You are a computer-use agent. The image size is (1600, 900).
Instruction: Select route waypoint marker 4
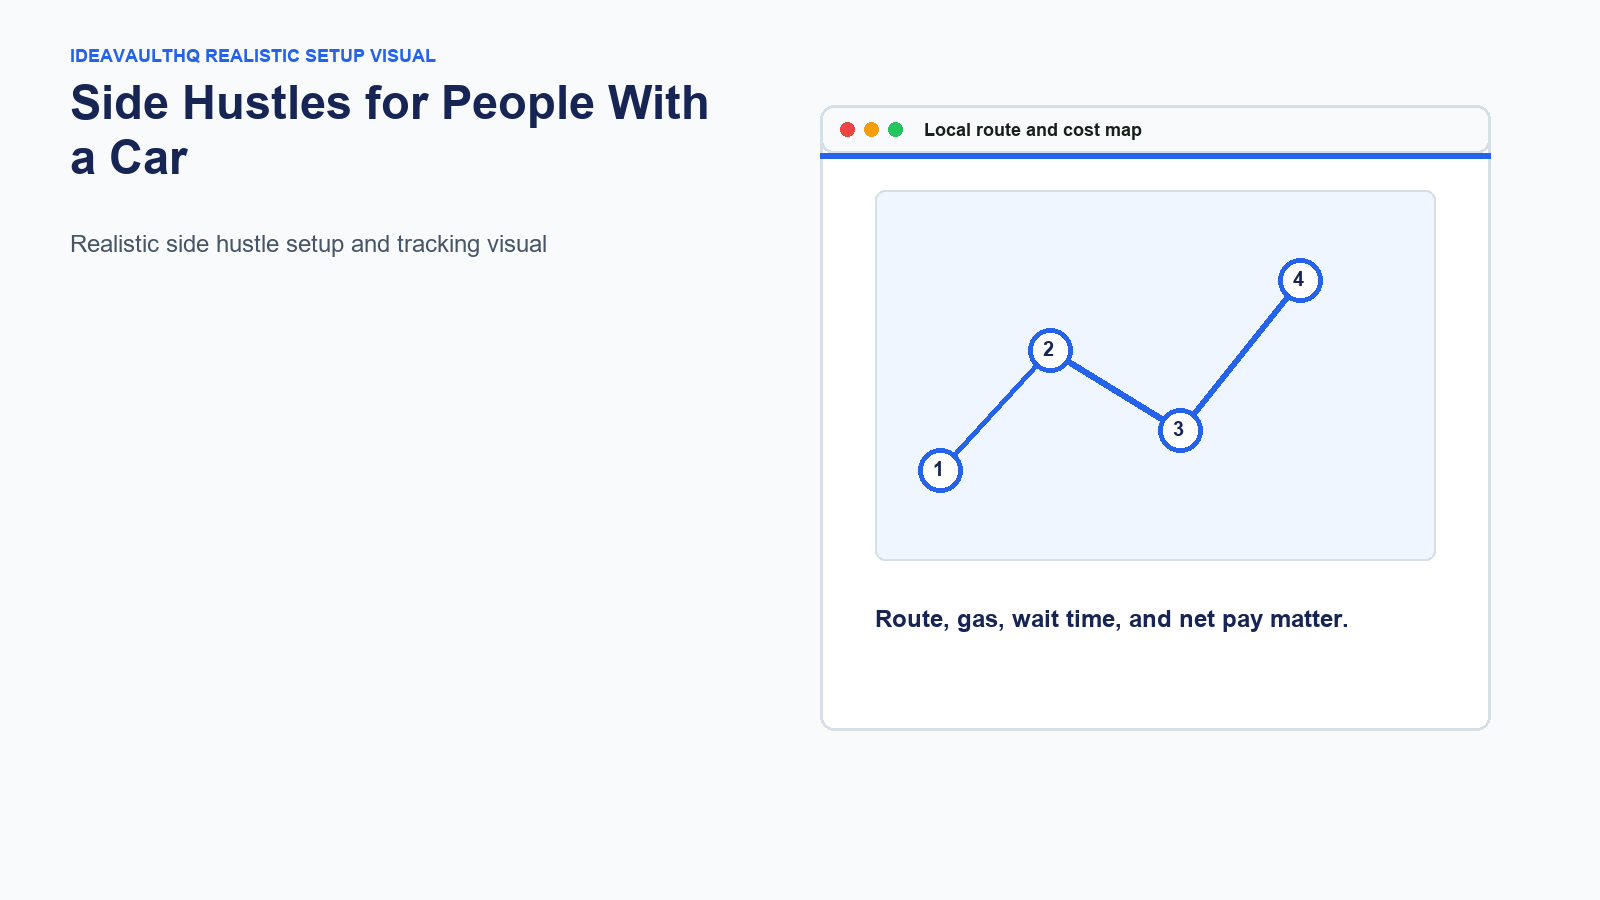click(1300, 280)
